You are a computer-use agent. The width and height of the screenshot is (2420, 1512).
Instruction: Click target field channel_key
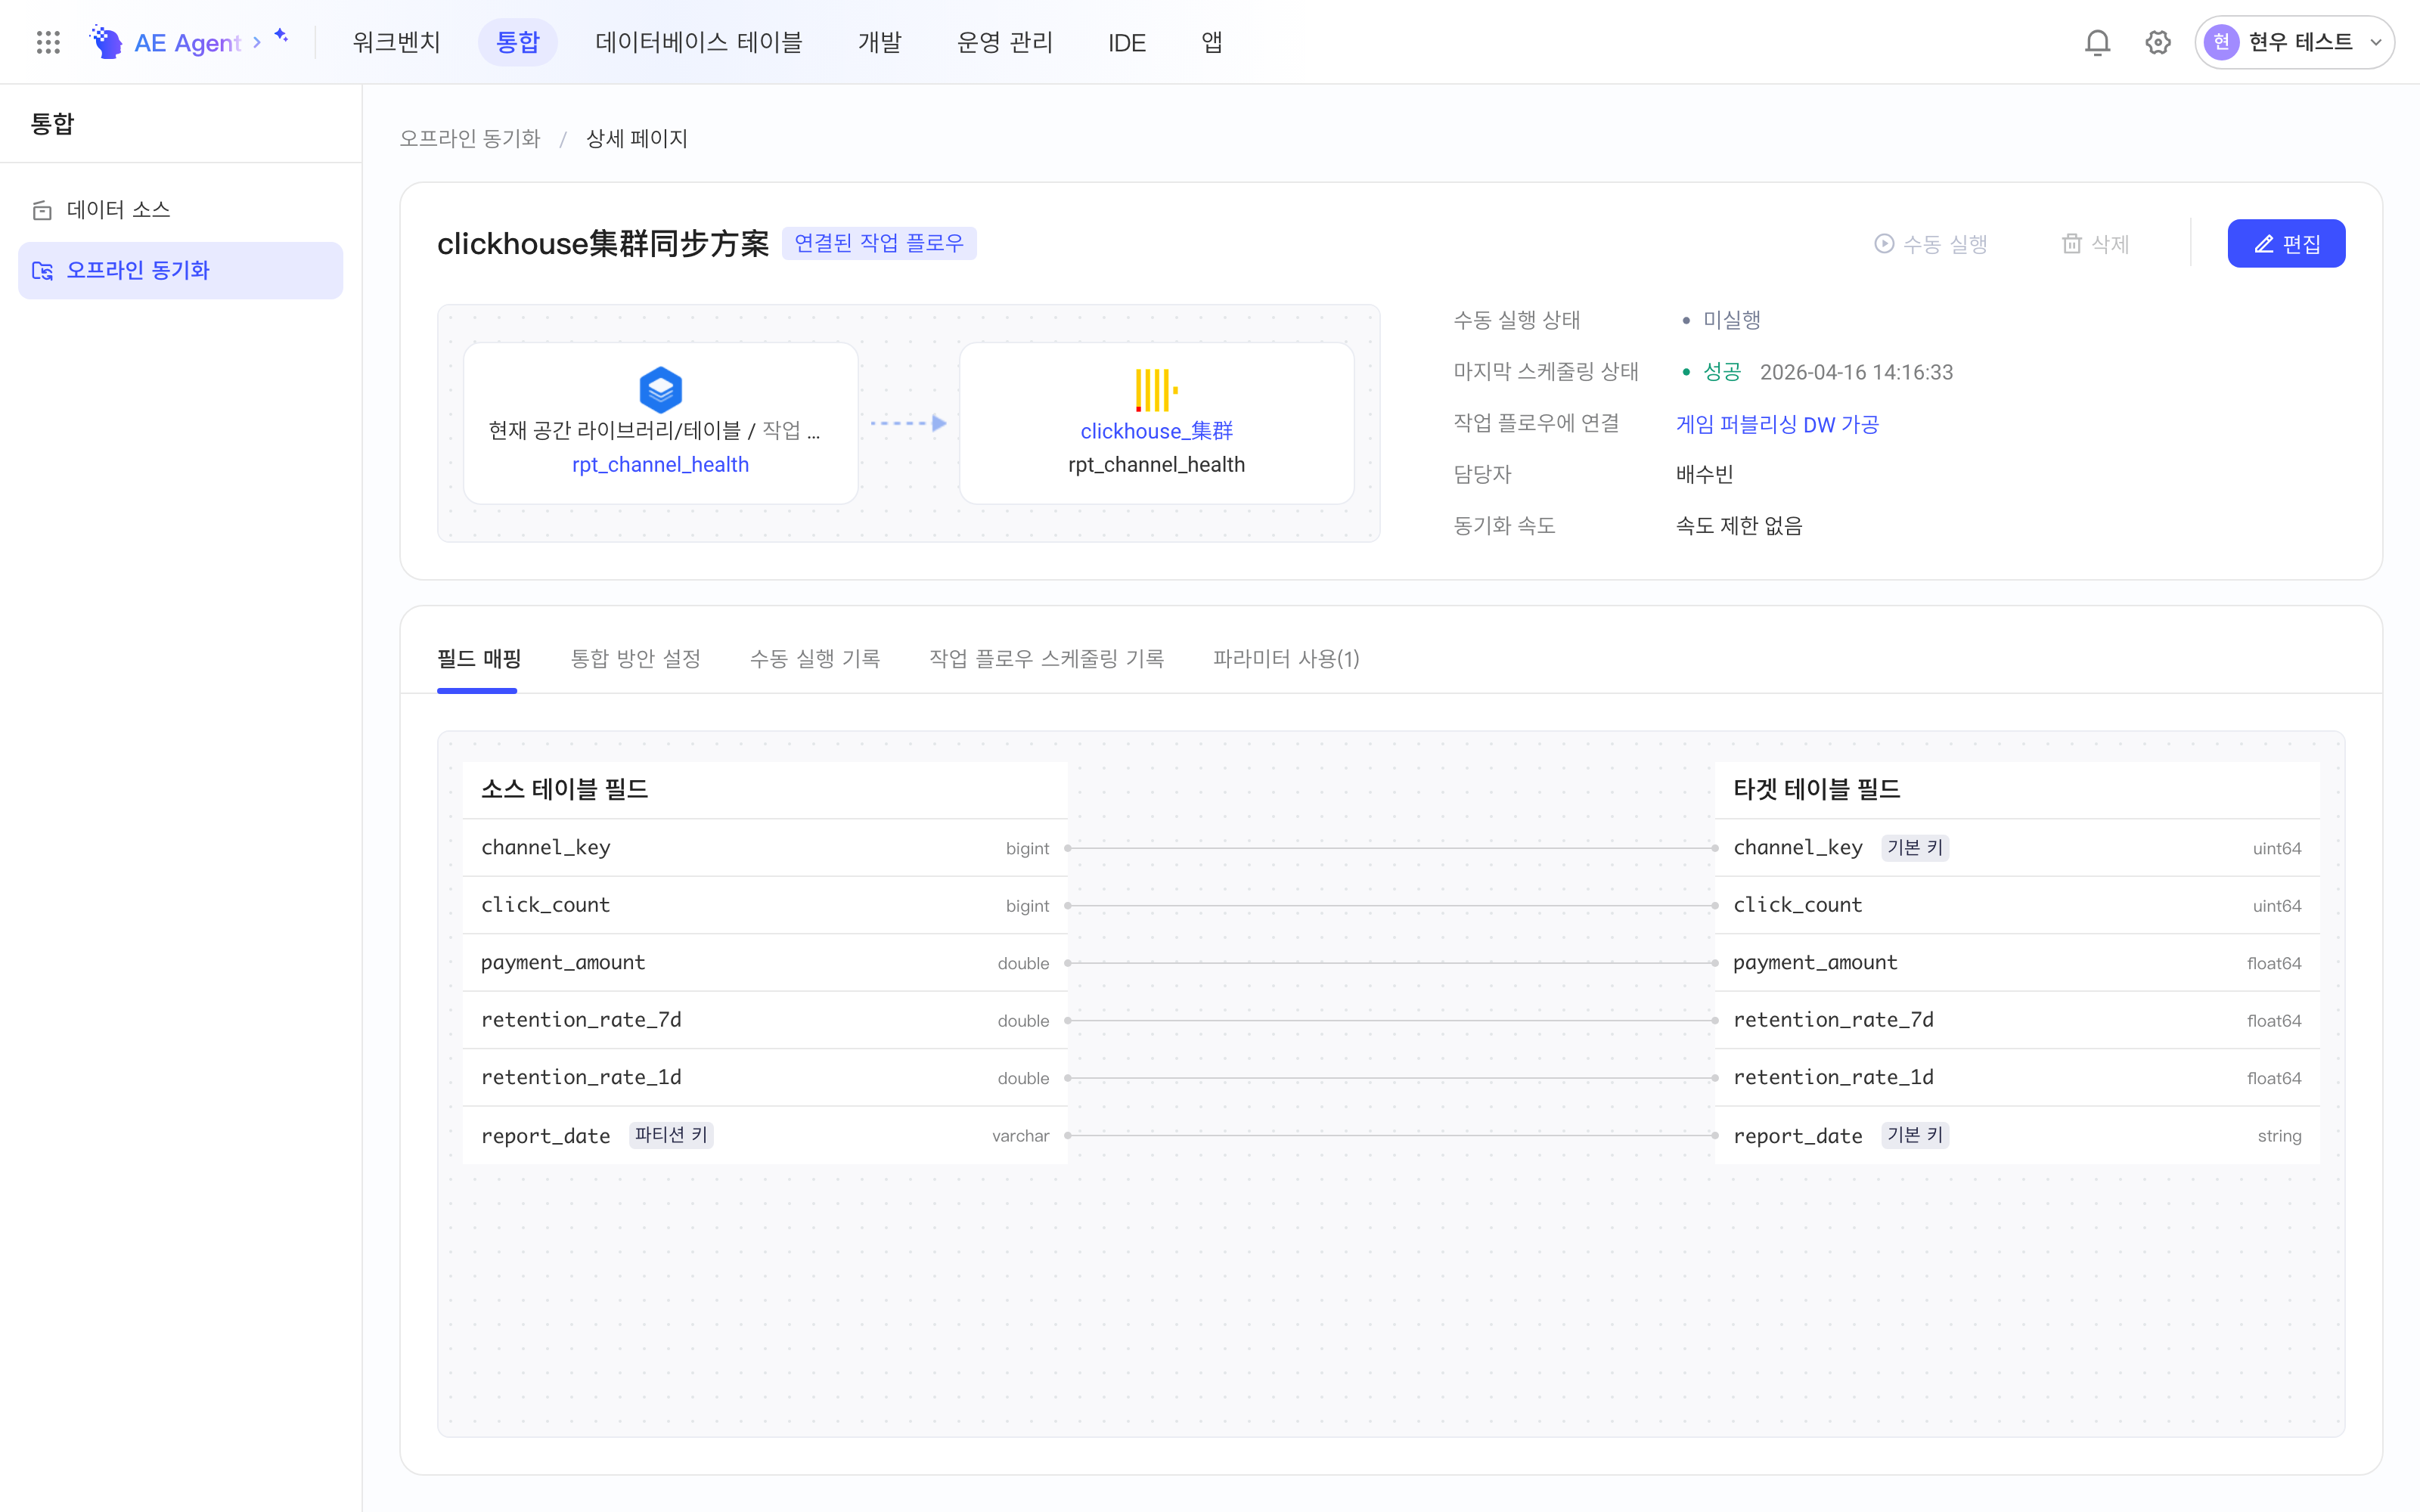[x=2017, y=848]
